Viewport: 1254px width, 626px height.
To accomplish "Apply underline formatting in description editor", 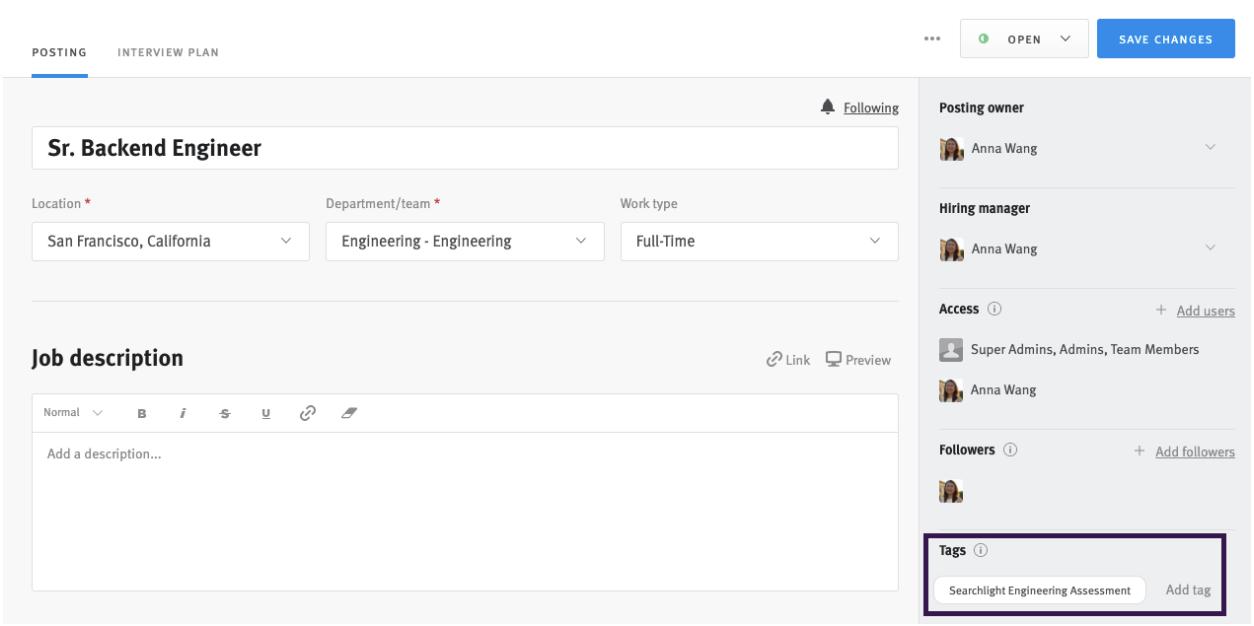I will 266,413.
